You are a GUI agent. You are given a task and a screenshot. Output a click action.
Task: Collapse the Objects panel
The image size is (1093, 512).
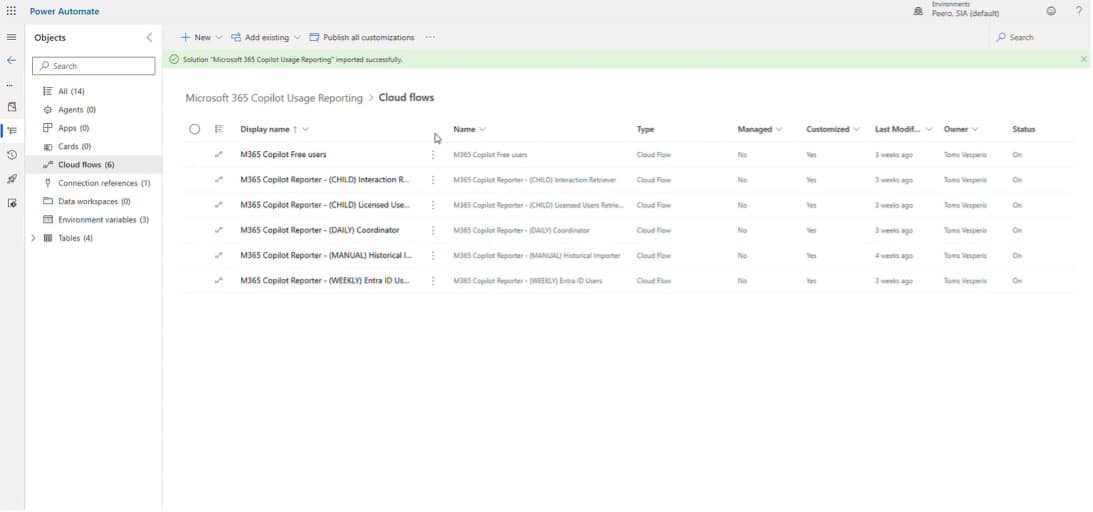(150, 37)
